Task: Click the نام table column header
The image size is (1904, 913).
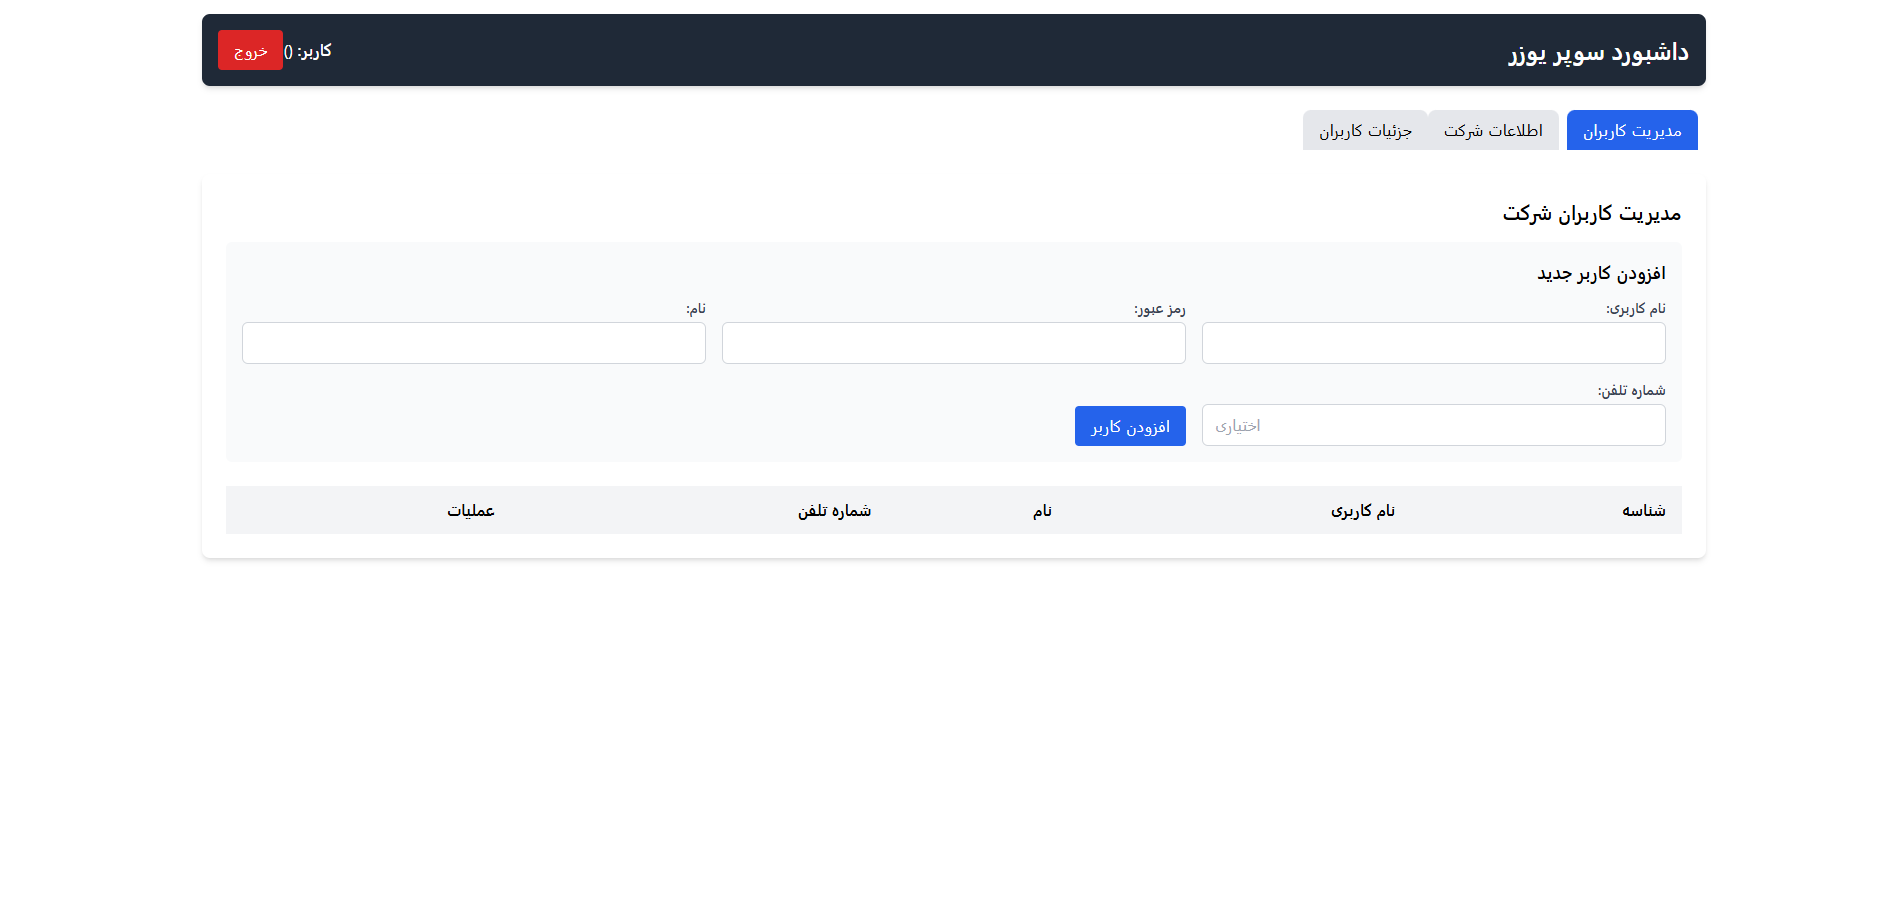Action: click(1042, 510)
